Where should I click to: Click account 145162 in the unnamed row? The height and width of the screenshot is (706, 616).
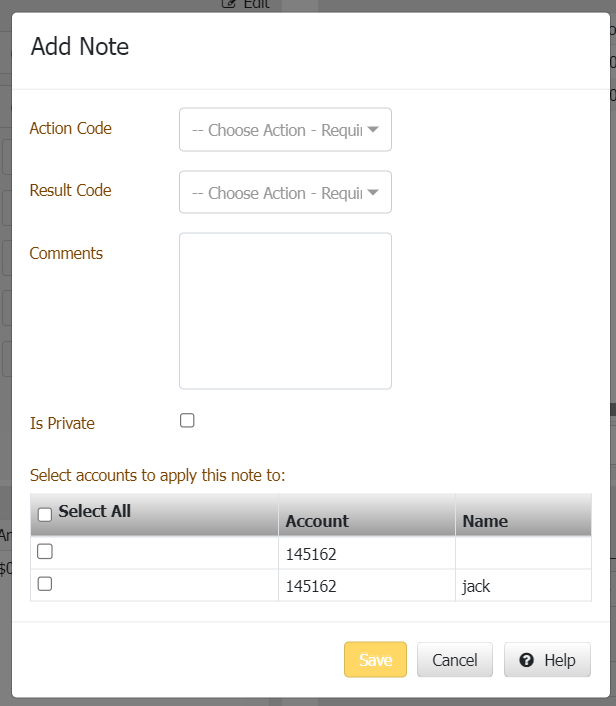tap(311, 553)
